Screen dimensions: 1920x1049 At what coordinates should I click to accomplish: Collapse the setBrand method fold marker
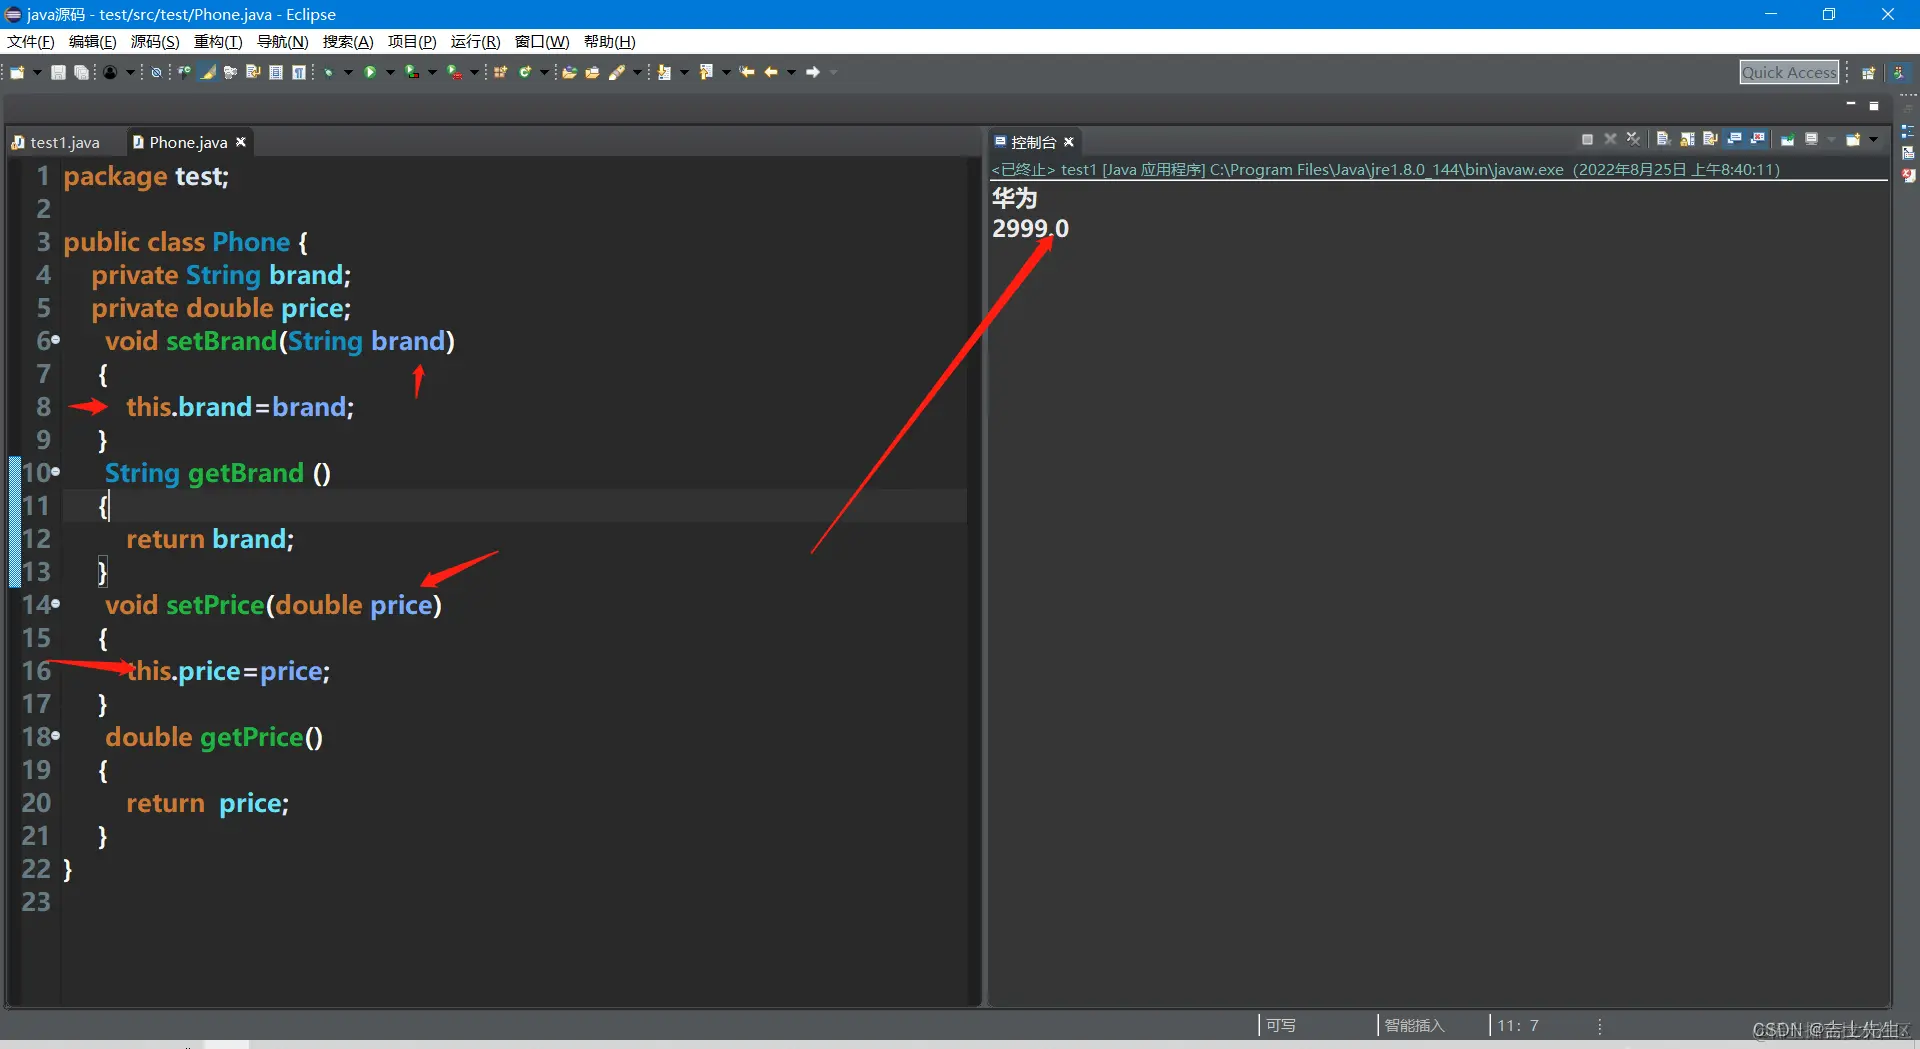pos(55,340)
